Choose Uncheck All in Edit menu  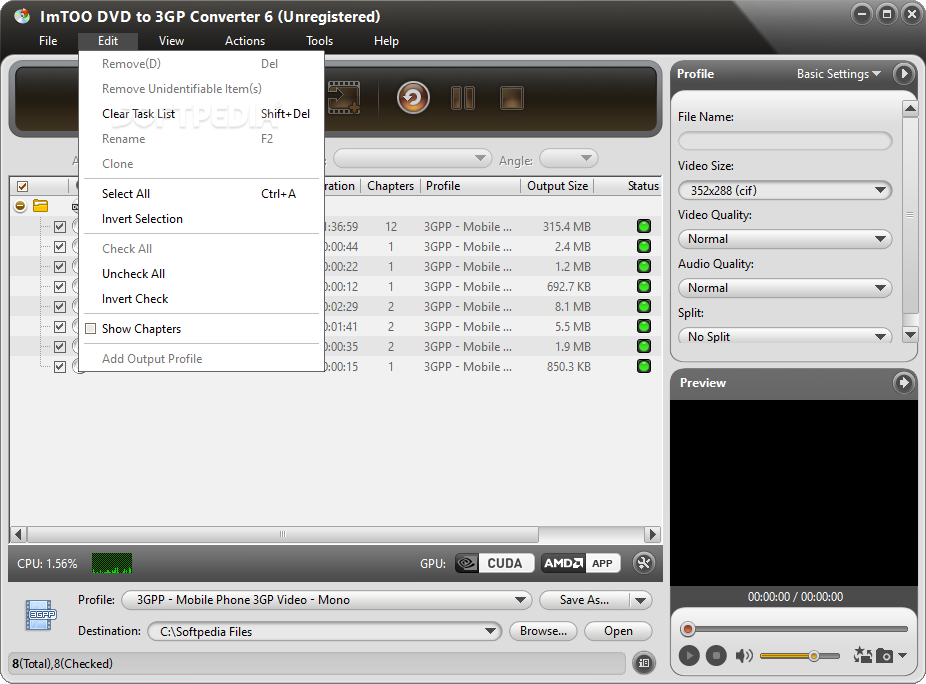(x=201, y=273)
